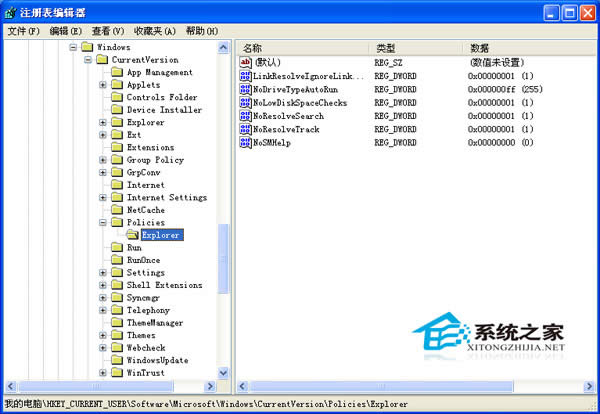Click the ThemeManager folder icon
This screenshot has width=600, height=414.
click(117, 322)
